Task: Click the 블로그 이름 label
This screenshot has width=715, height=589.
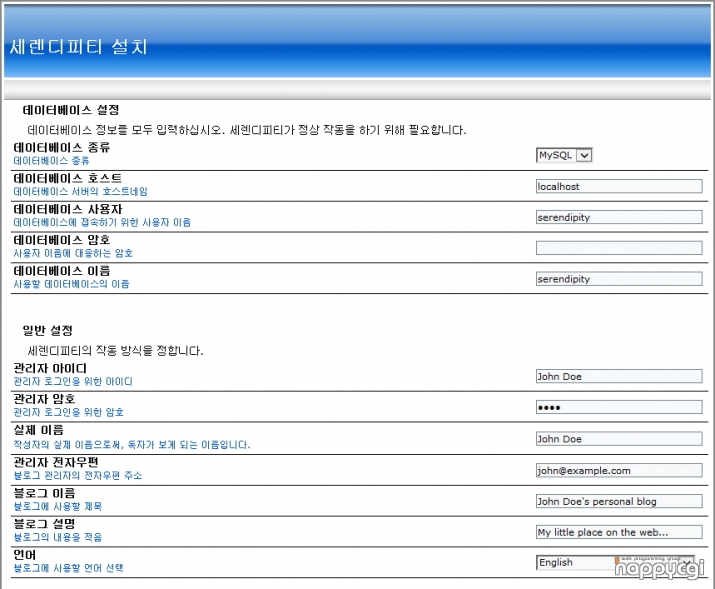Action: (44, 493)
